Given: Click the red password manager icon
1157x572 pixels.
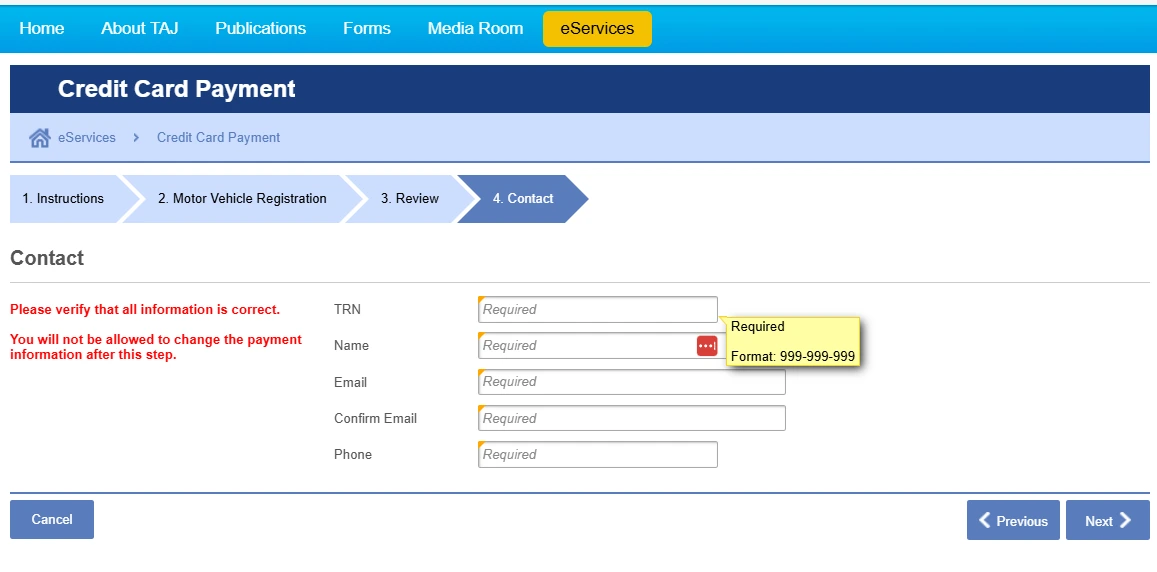Looking at the screenshot, I should 707,346.
